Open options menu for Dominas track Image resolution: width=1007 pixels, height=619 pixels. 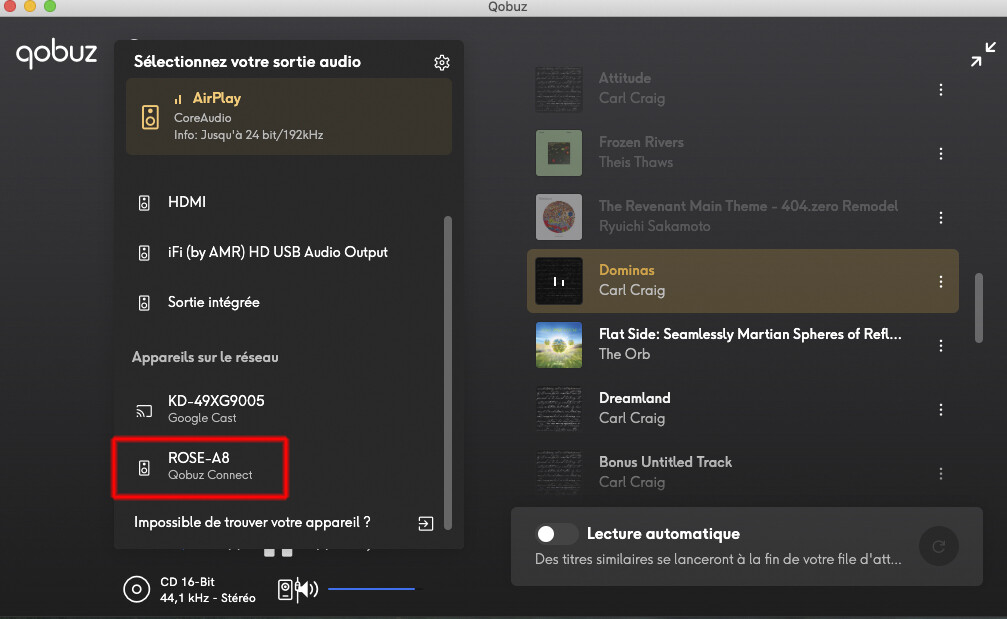point(941,281)
